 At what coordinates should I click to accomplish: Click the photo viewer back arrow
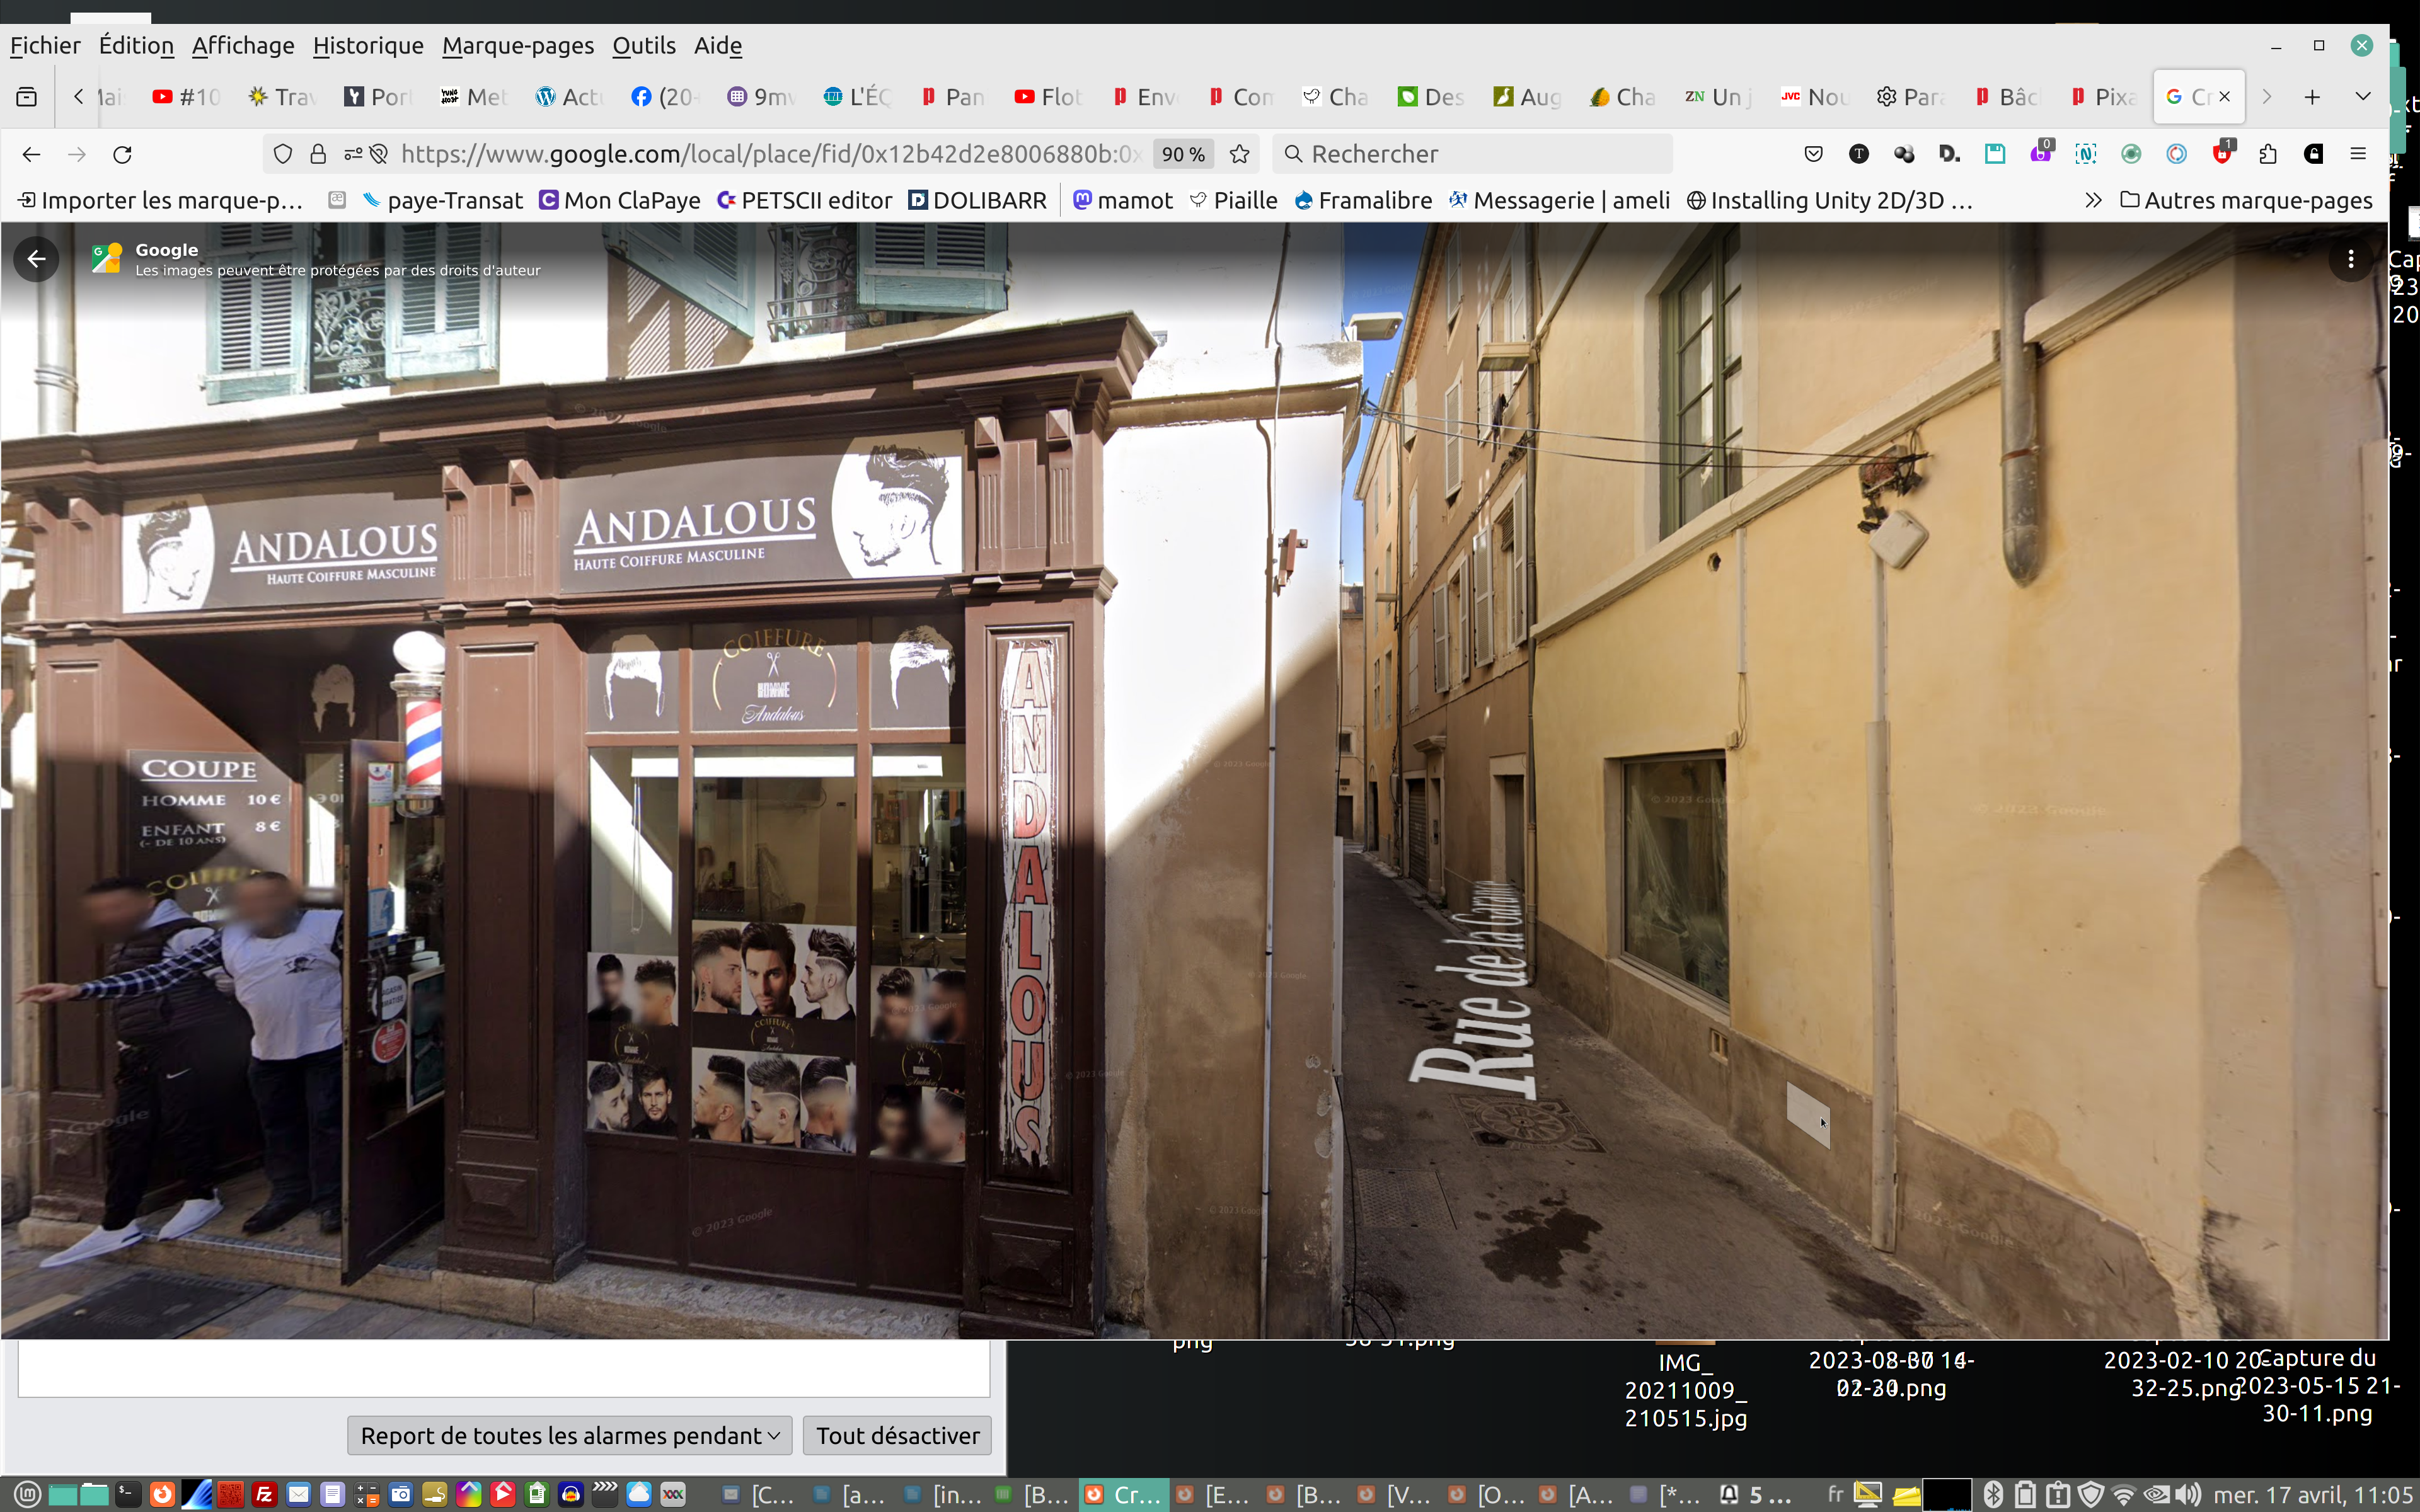tap(37, 259)
